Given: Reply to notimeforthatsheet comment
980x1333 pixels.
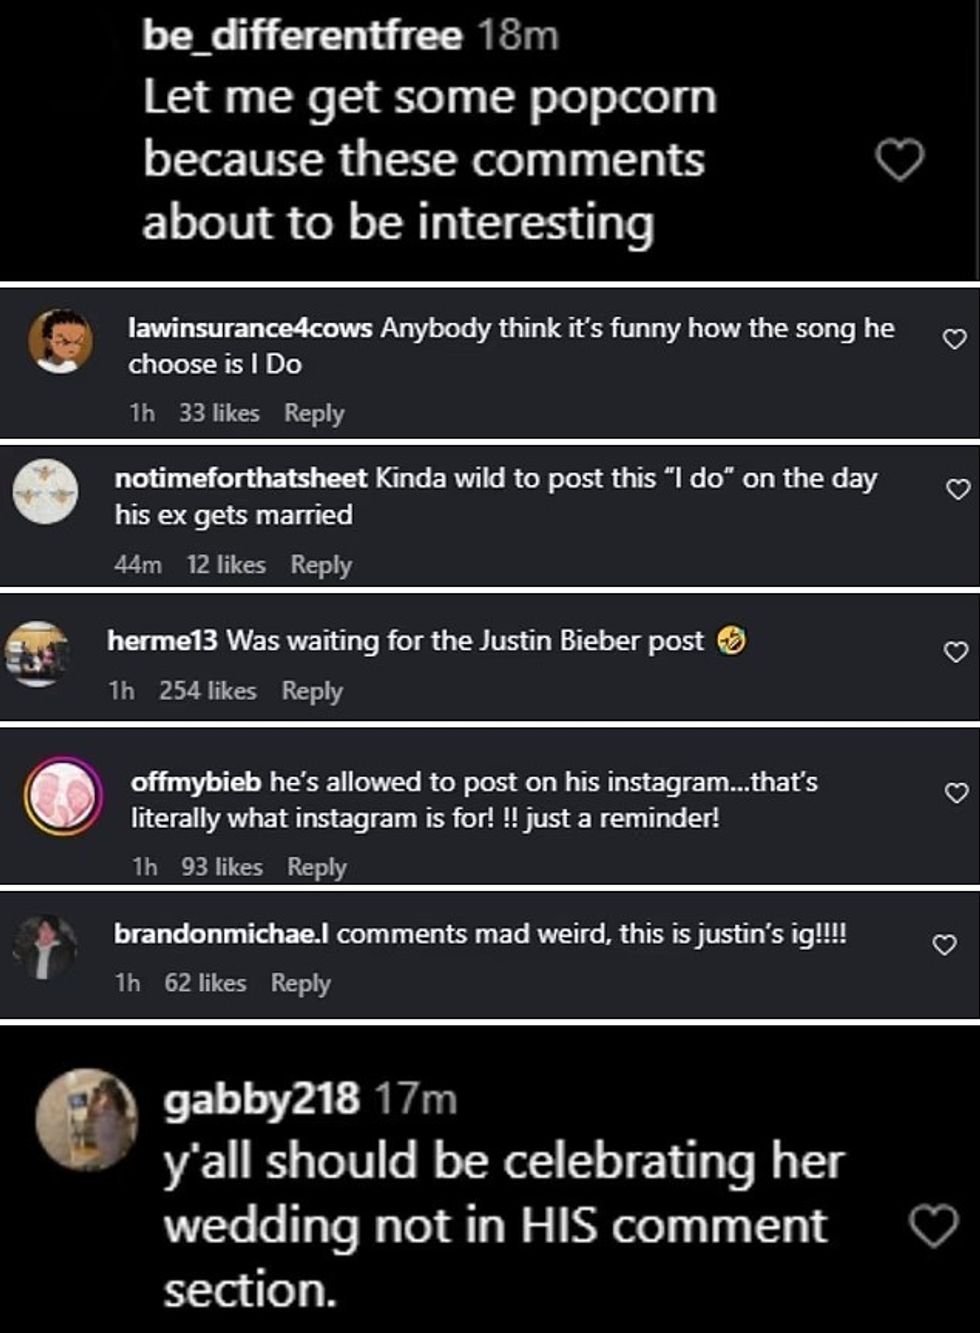Looking at the screenshot, I should click(321, 565).
